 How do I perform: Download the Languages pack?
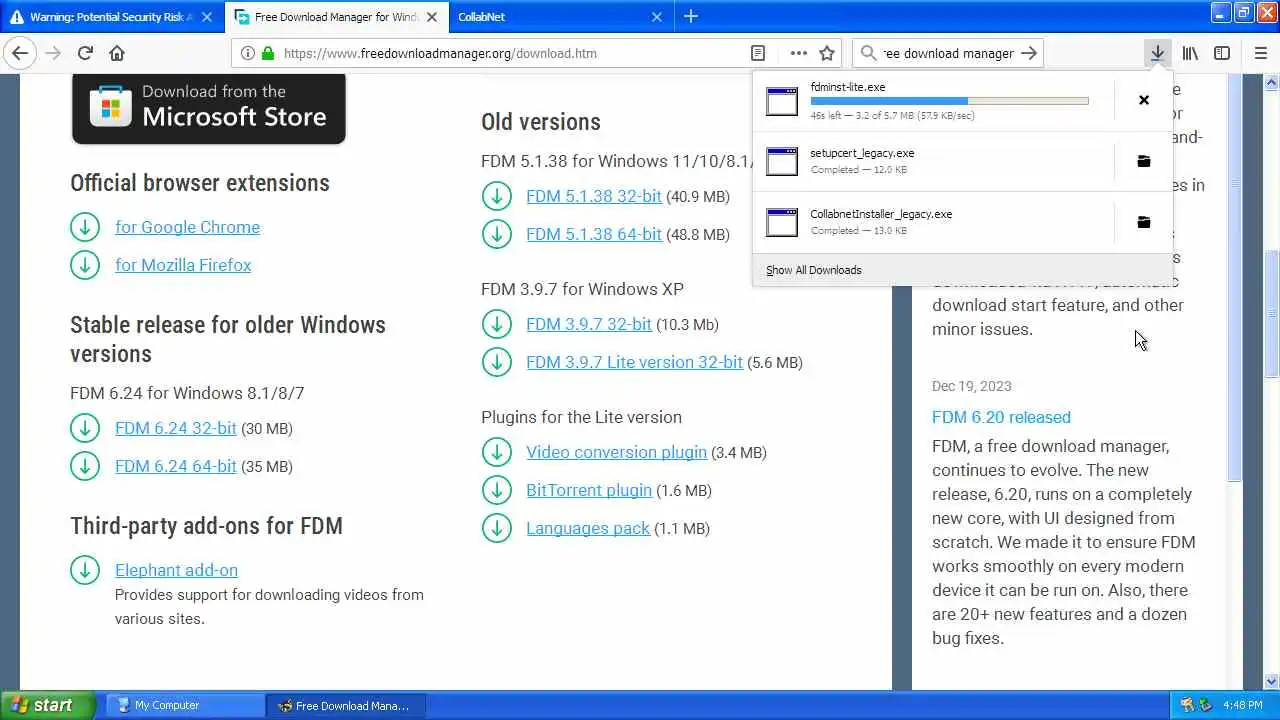588,528
